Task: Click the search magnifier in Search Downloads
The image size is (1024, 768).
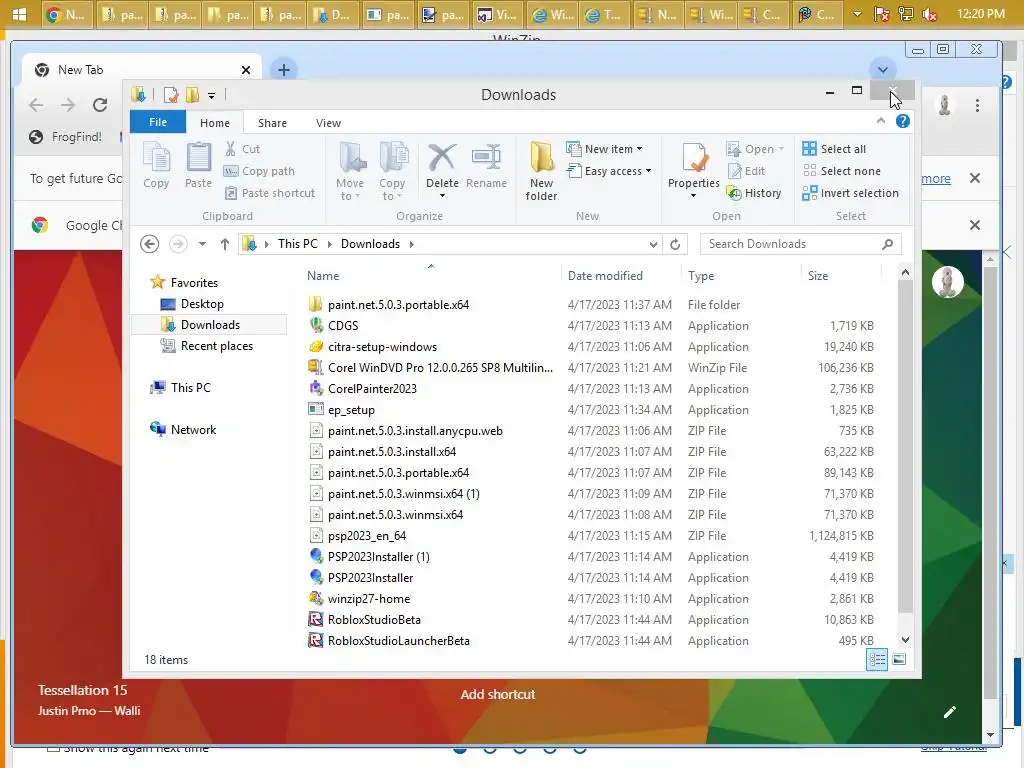Action: tap(887, 244)
